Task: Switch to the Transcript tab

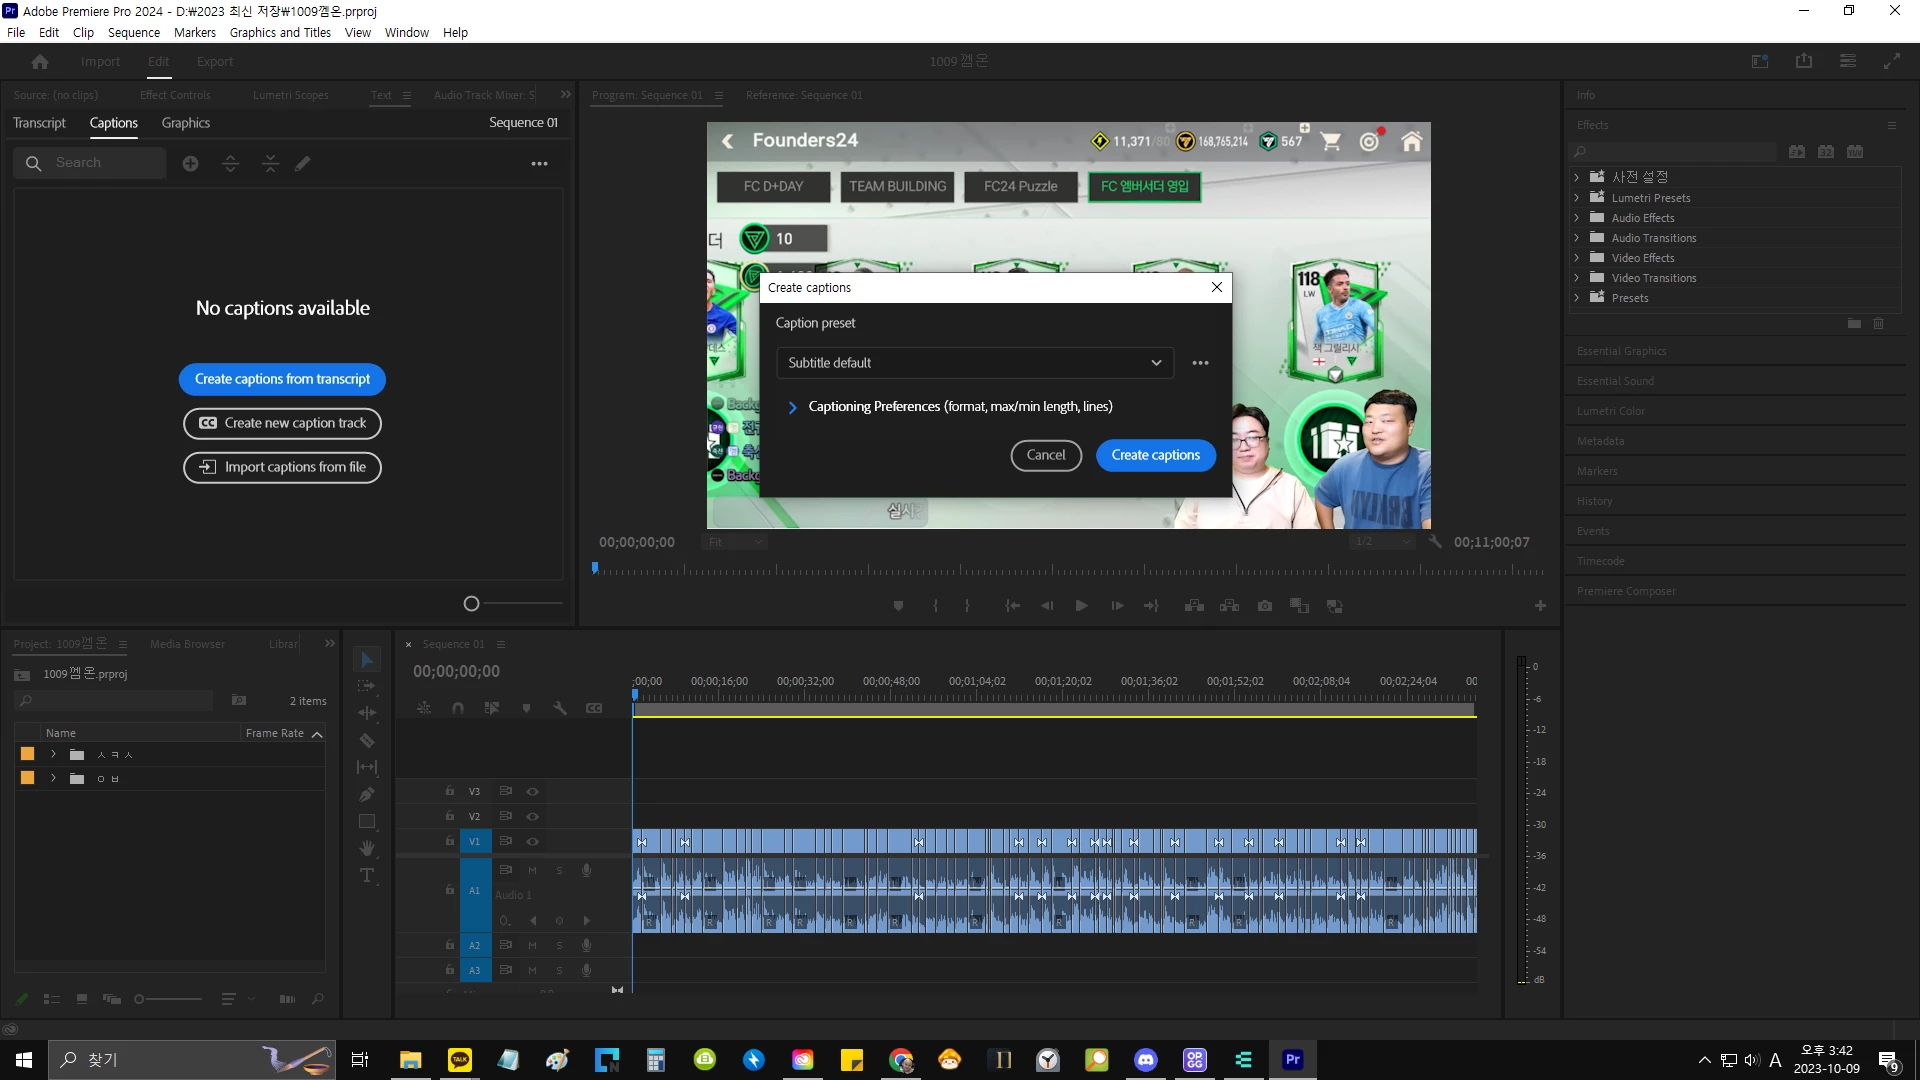Action: point(39,123)
